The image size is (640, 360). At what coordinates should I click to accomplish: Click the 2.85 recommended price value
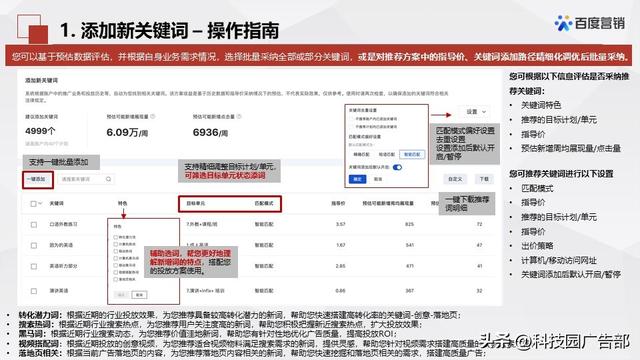click(x=340, y=266)
